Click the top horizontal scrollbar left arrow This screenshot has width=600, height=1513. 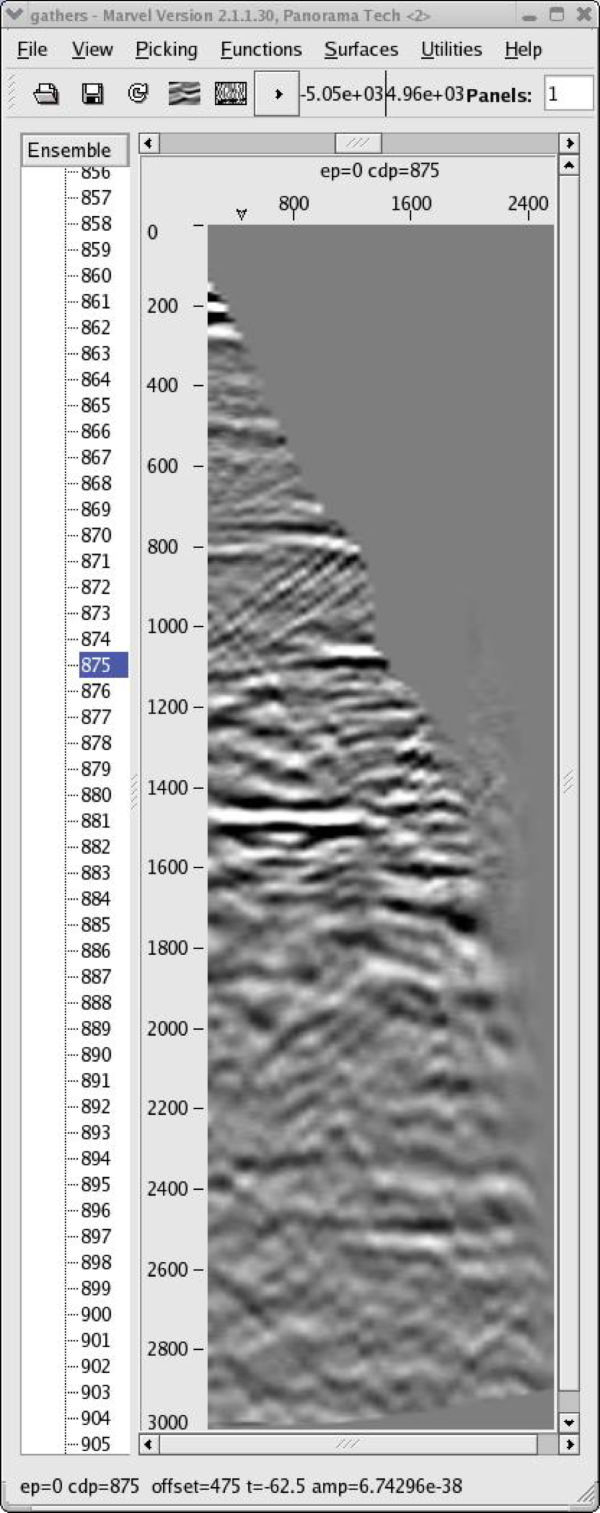(x=150, y=144)
